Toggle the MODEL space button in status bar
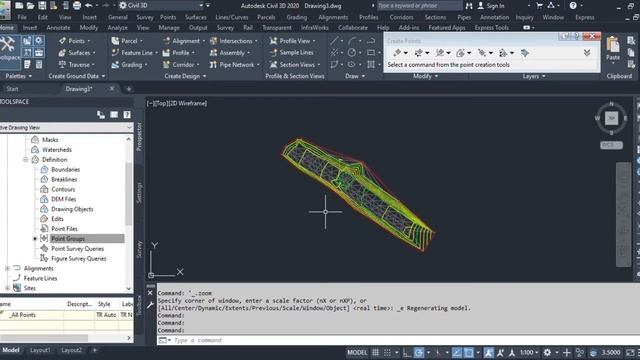Screen dimensions: 640x360 coord(357,352)
